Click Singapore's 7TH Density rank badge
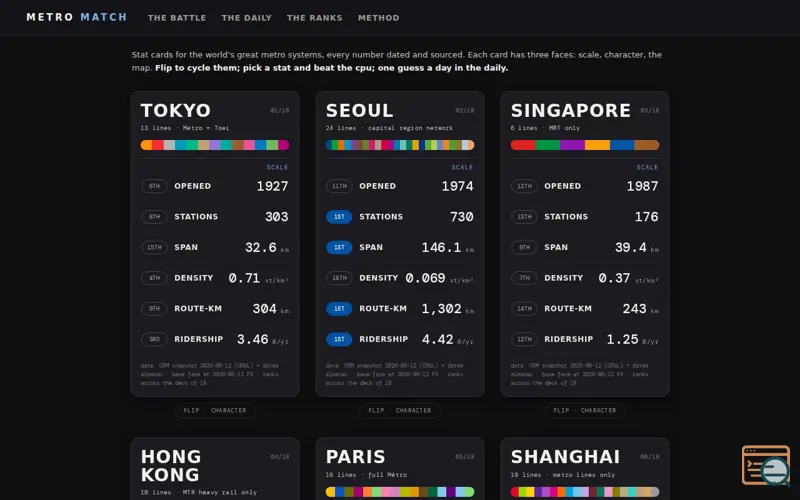The image size is (800, 500). (x=524, y=278)
